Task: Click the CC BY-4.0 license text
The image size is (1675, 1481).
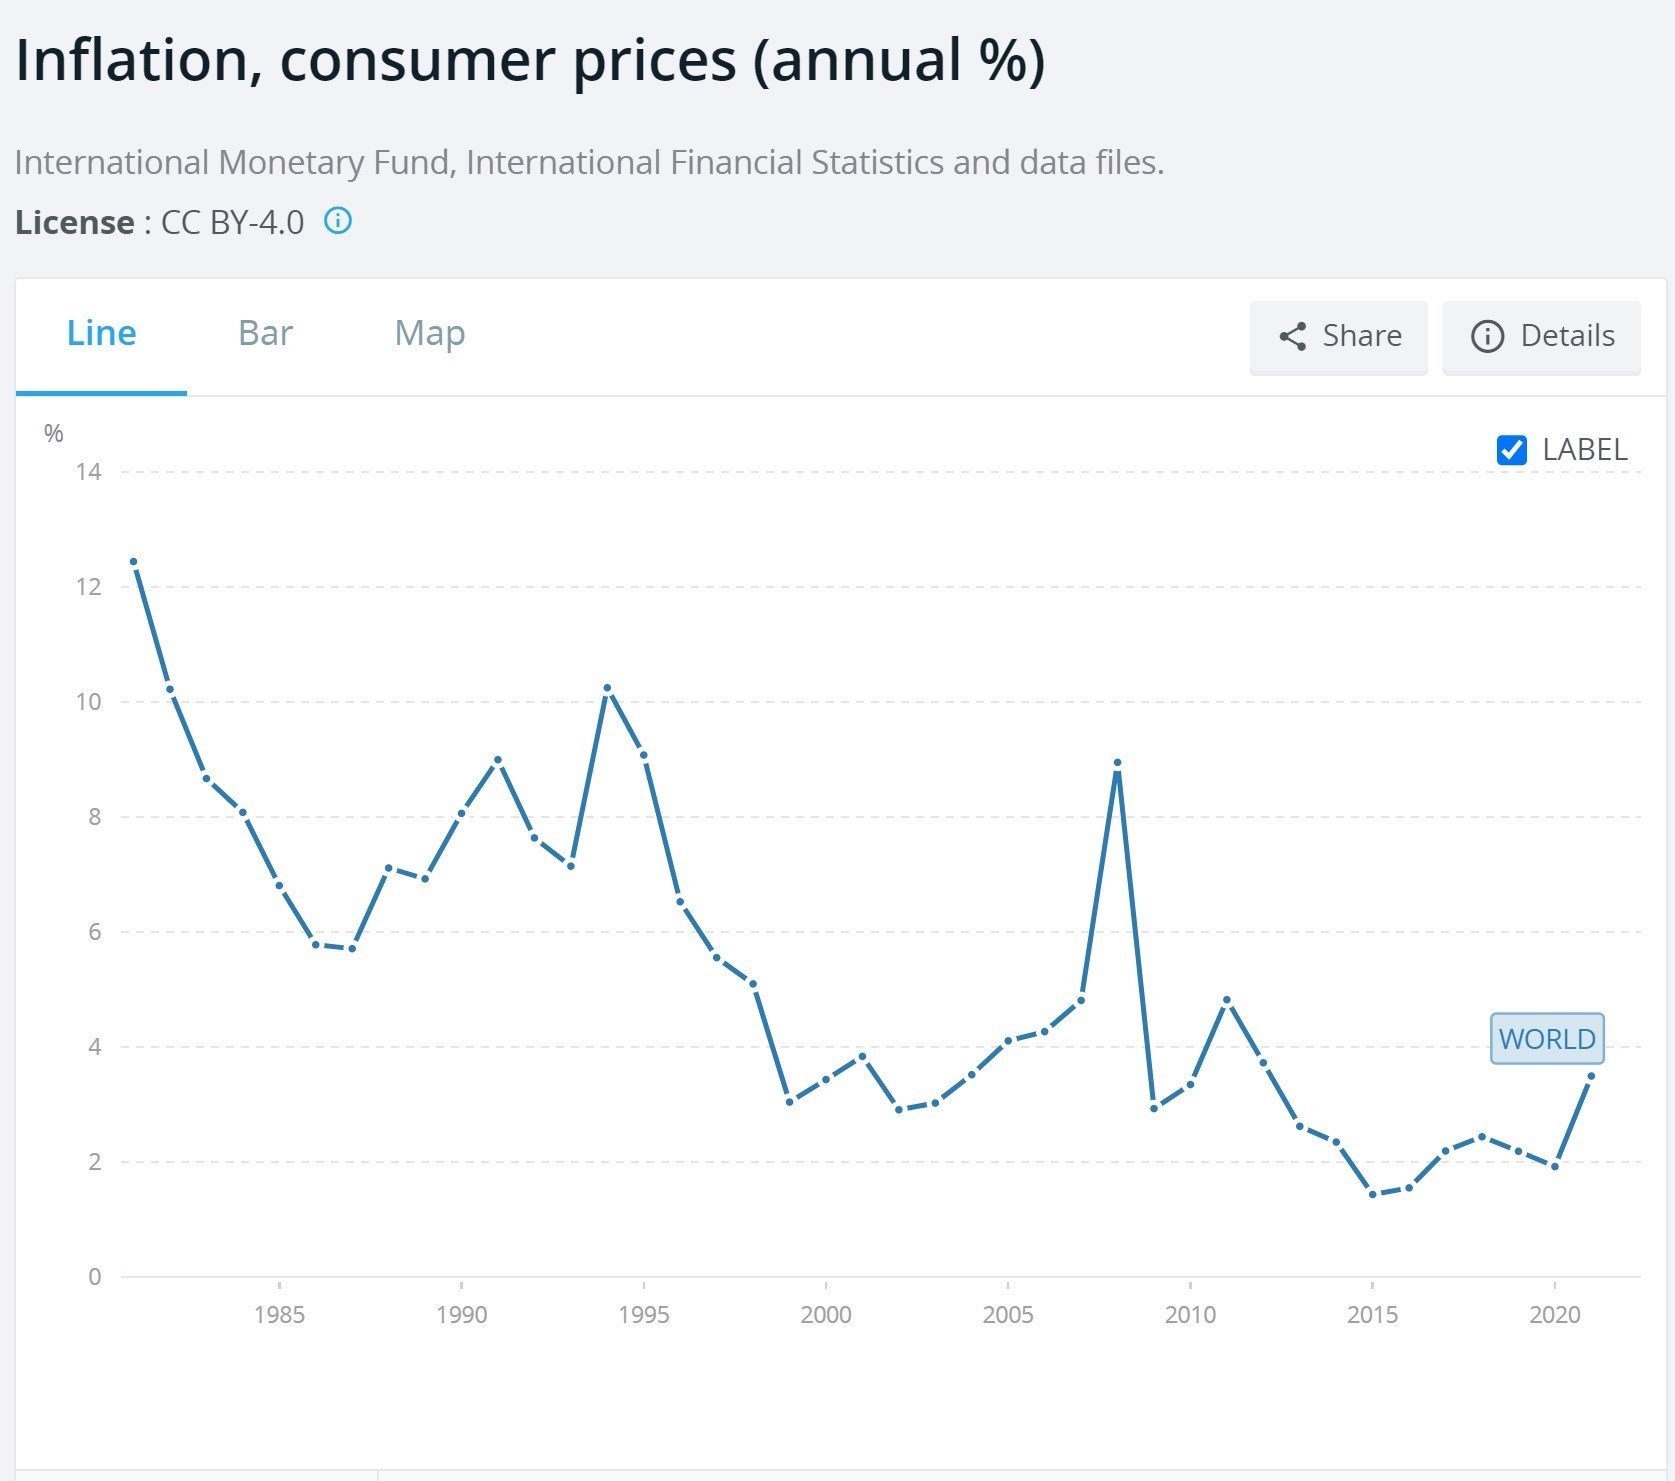Action: pyautogui.click(x=232, y=222)
